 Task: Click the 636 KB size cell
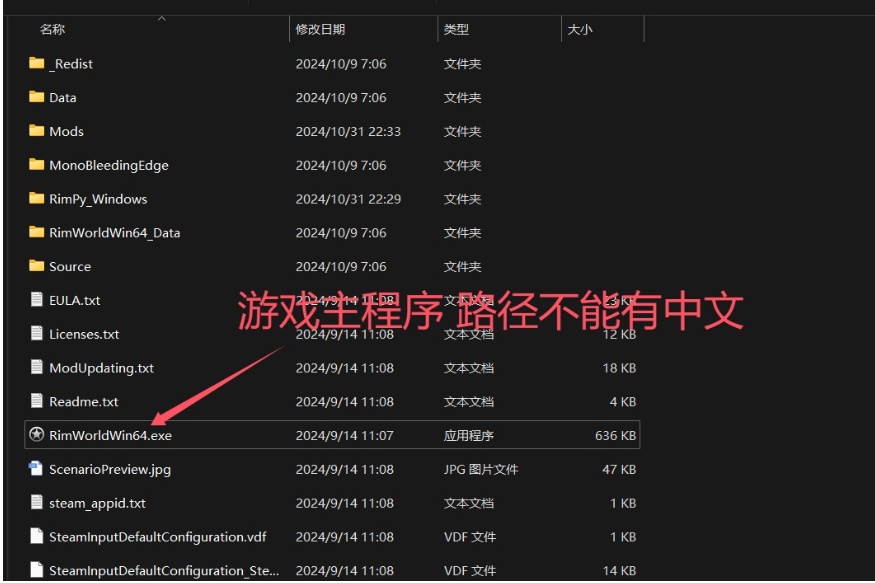(616, 435)
